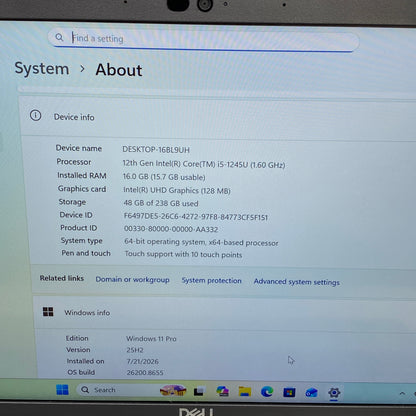This screenshot has height=416, width=416.
Task: Open the Windows Start menu
Action: click(62, 389)
